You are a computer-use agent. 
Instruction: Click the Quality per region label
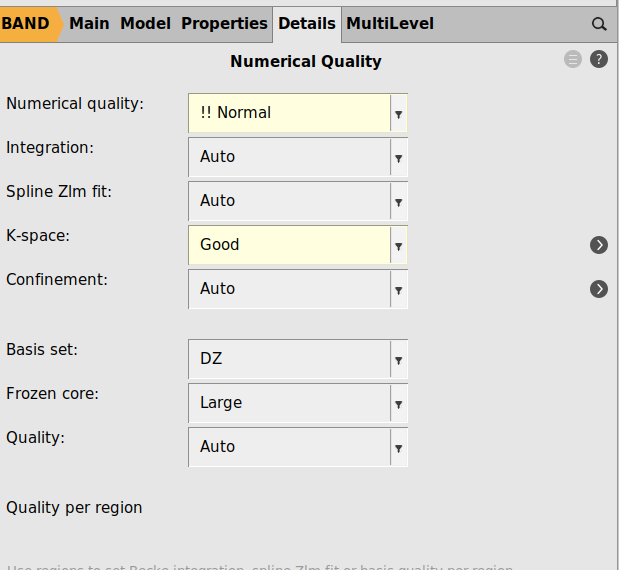pyautogui.click(x=74, y=508)
